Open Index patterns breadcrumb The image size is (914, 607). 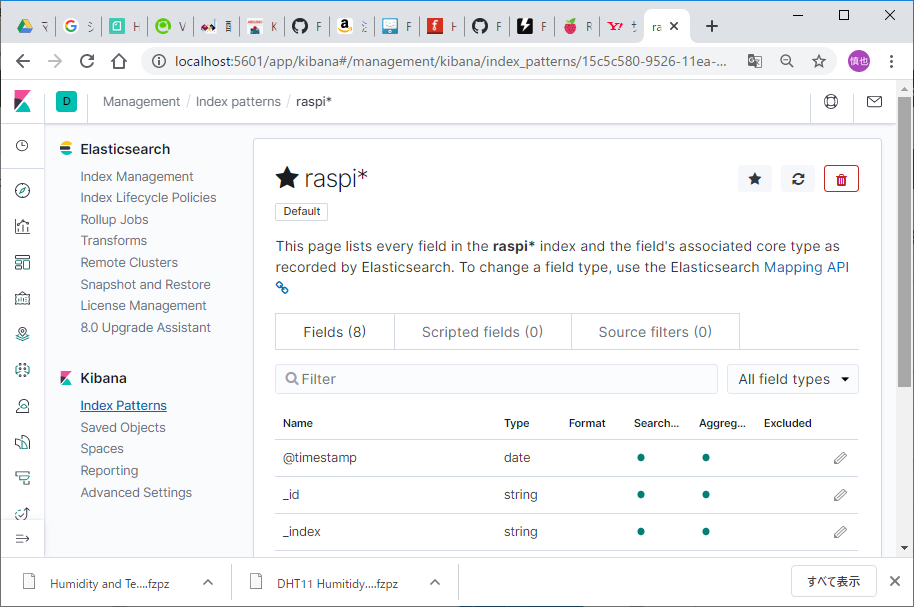(238, 101)
